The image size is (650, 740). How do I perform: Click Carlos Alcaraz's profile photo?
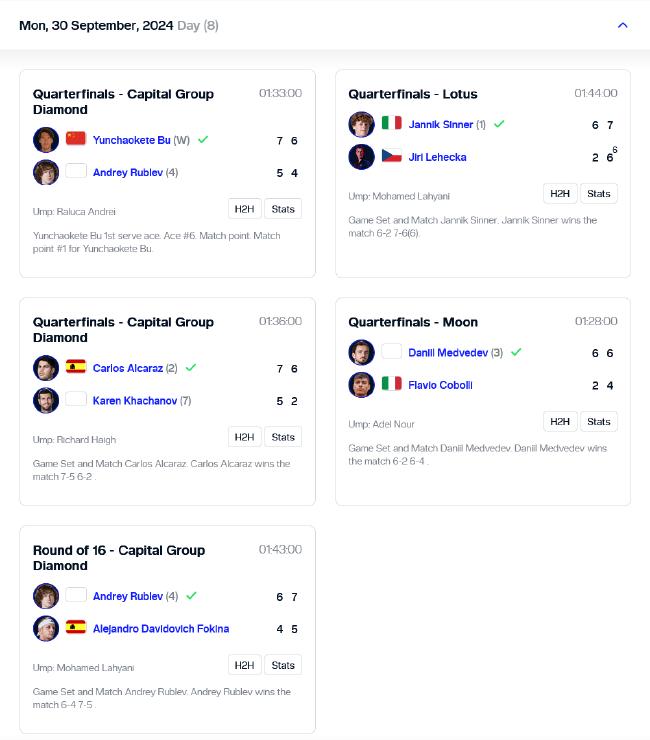click(46, 368)
